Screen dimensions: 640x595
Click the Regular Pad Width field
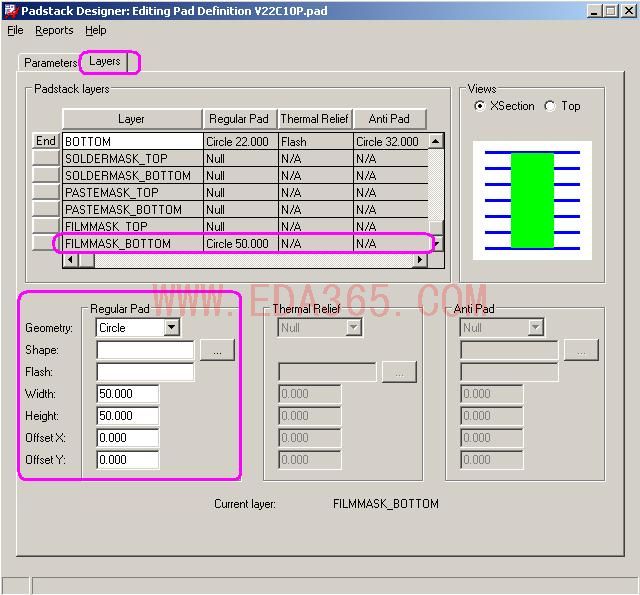click(128, 394)
